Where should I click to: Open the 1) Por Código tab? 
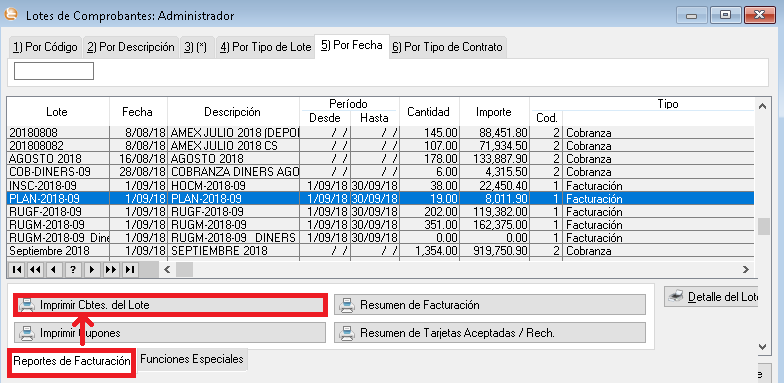[46, 47]
